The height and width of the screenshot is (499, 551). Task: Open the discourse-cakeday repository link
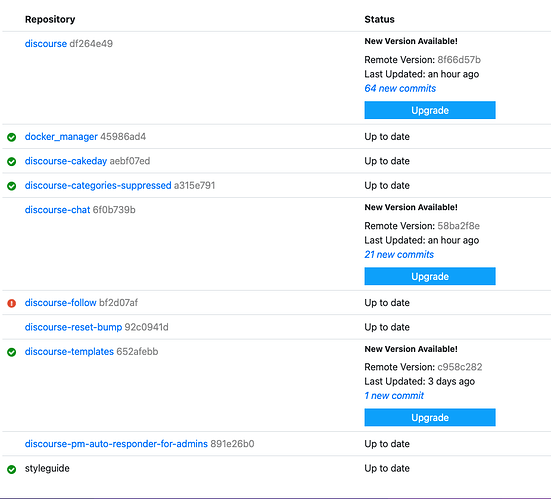[66, 161]
